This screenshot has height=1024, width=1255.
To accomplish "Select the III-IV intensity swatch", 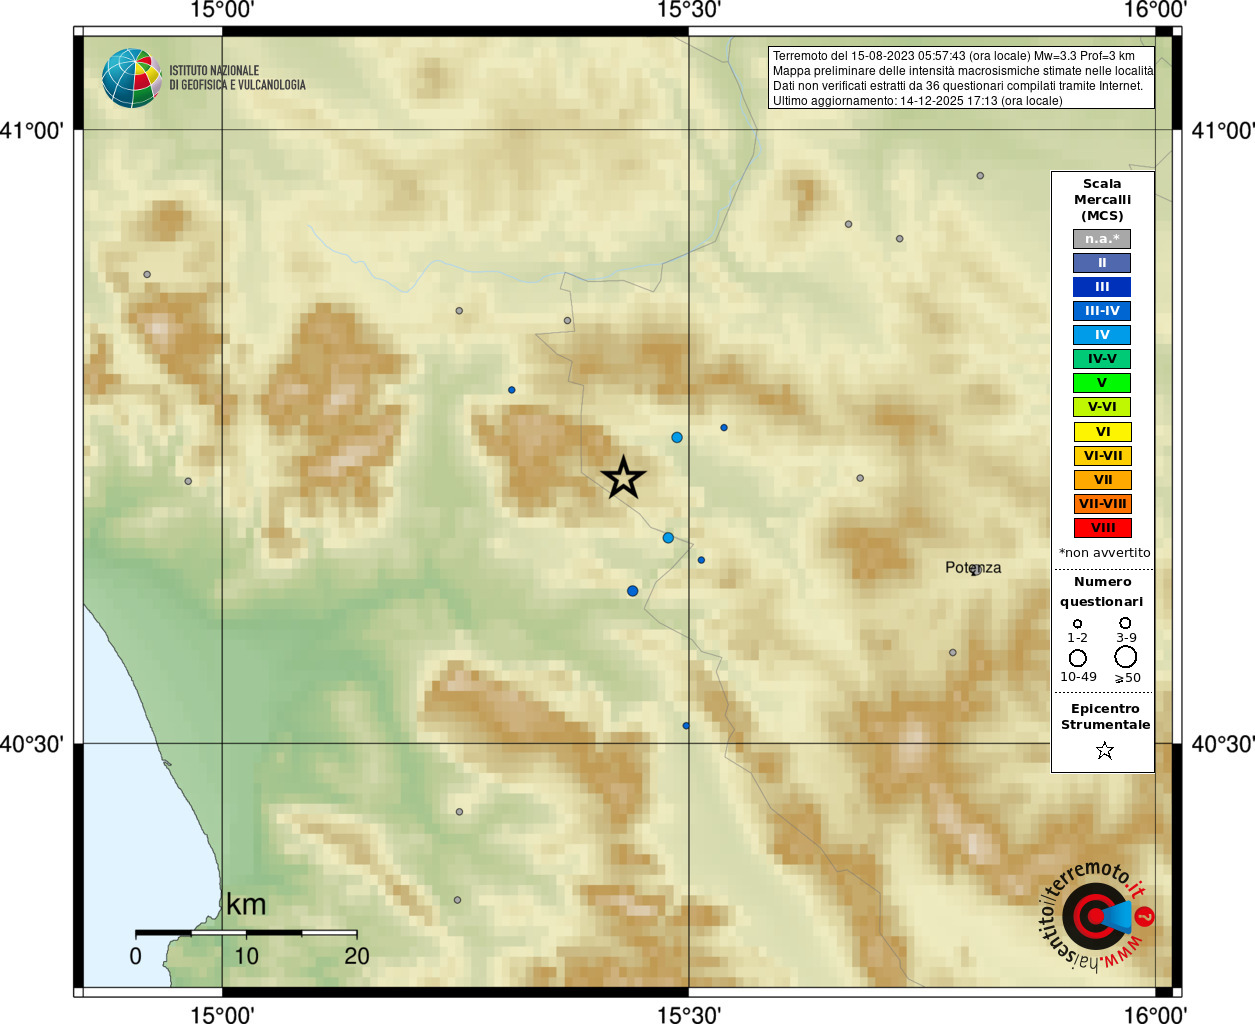I will click(x=1102, y=311).
